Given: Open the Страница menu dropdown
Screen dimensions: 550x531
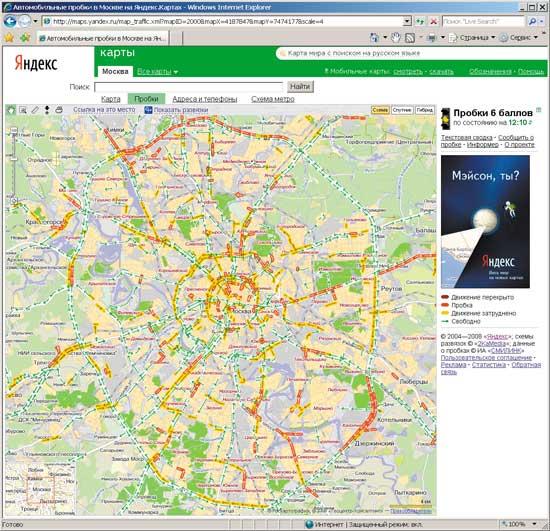Looking at the screenshot, I should tap(472, 38).
